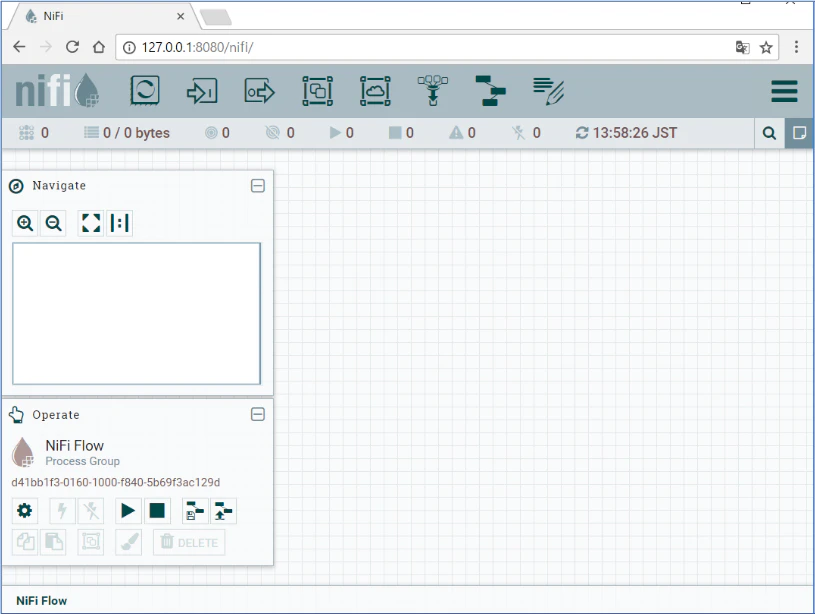Select the Label toolbar icon
This screenshot has height=614, width=815.
548,91
